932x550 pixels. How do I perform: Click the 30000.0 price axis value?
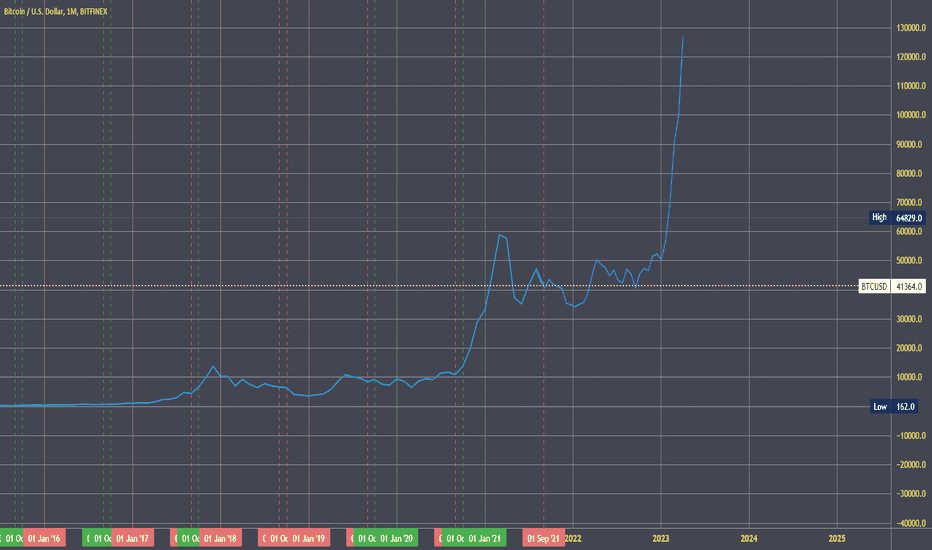tap(911, 319)
